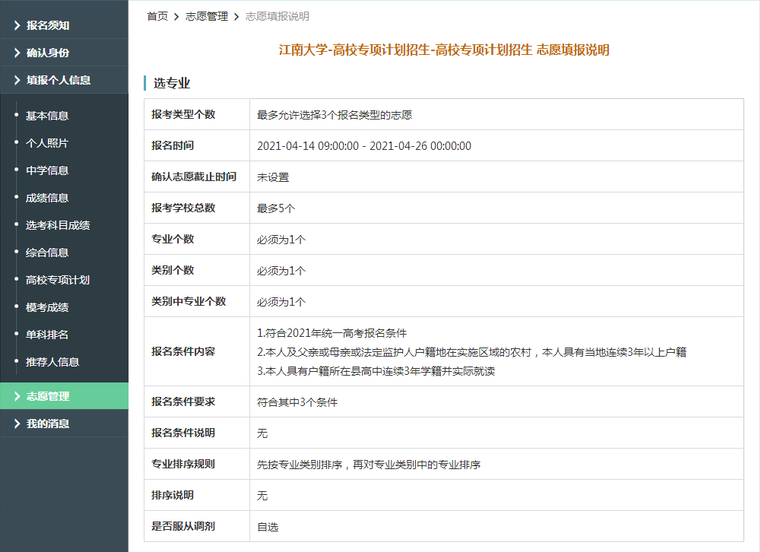Open 成绩信息 sidebar entry
Viewport: 760px width, 552px height.
[47, 198]
